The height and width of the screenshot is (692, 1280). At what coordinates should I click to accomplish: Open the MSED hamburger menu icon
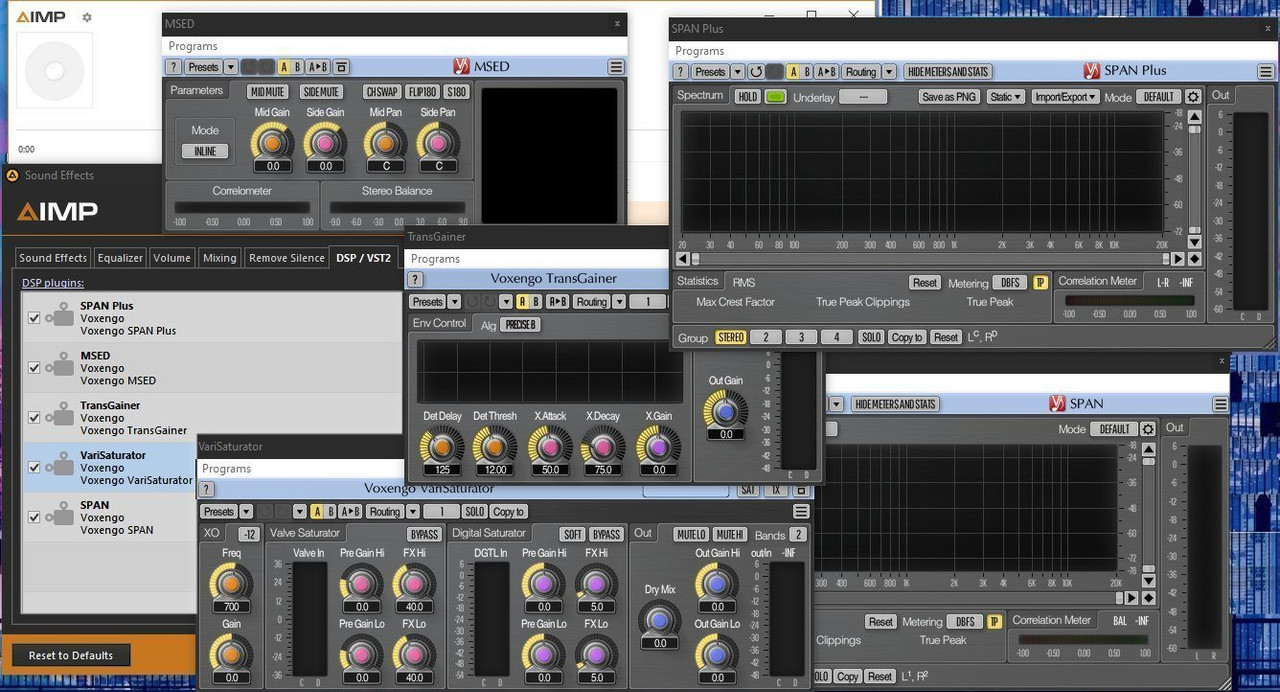[616, 67]
